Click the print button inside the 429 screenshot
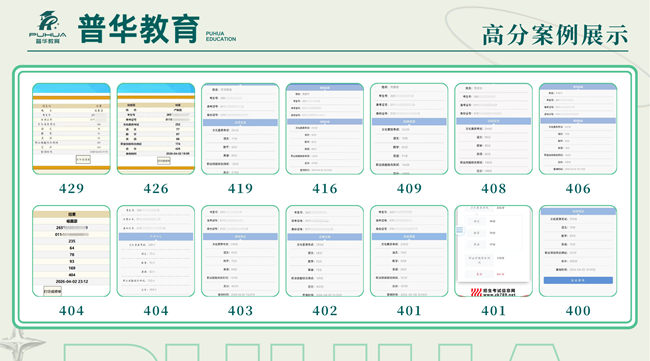Image resolution: width=650 pixels, height=361 pixels. (x=83, y=159)
